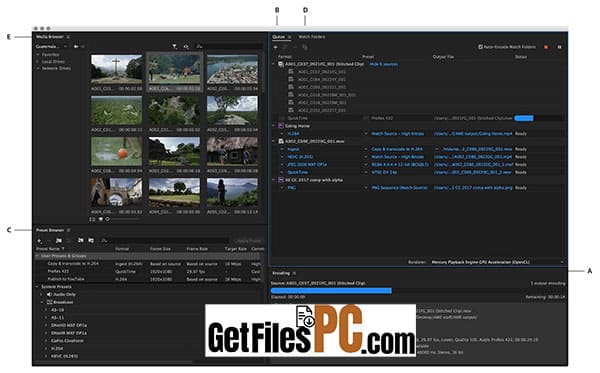The width and height of the screenshot is (600, 373).
Task: Click the red Stop Queue button
Action: [x=546, y=47]
